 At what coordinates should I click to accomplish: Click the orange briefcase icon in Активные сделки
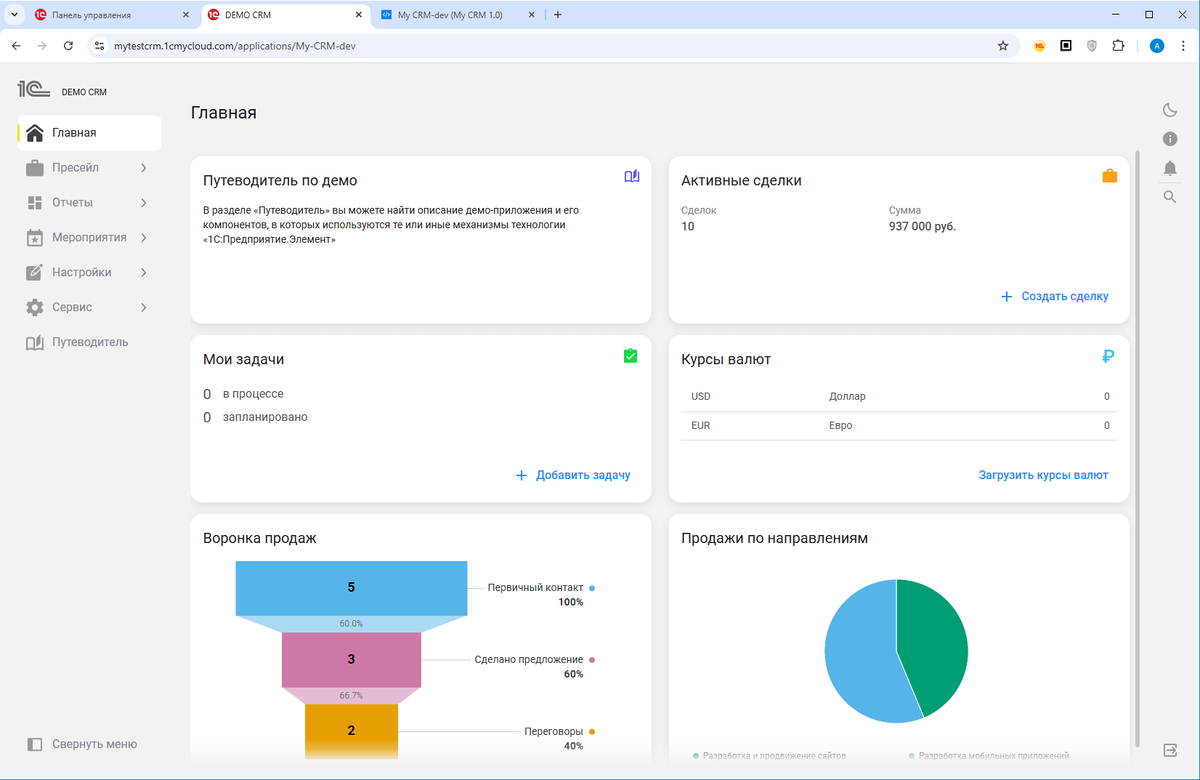[x=1109, y=177]
